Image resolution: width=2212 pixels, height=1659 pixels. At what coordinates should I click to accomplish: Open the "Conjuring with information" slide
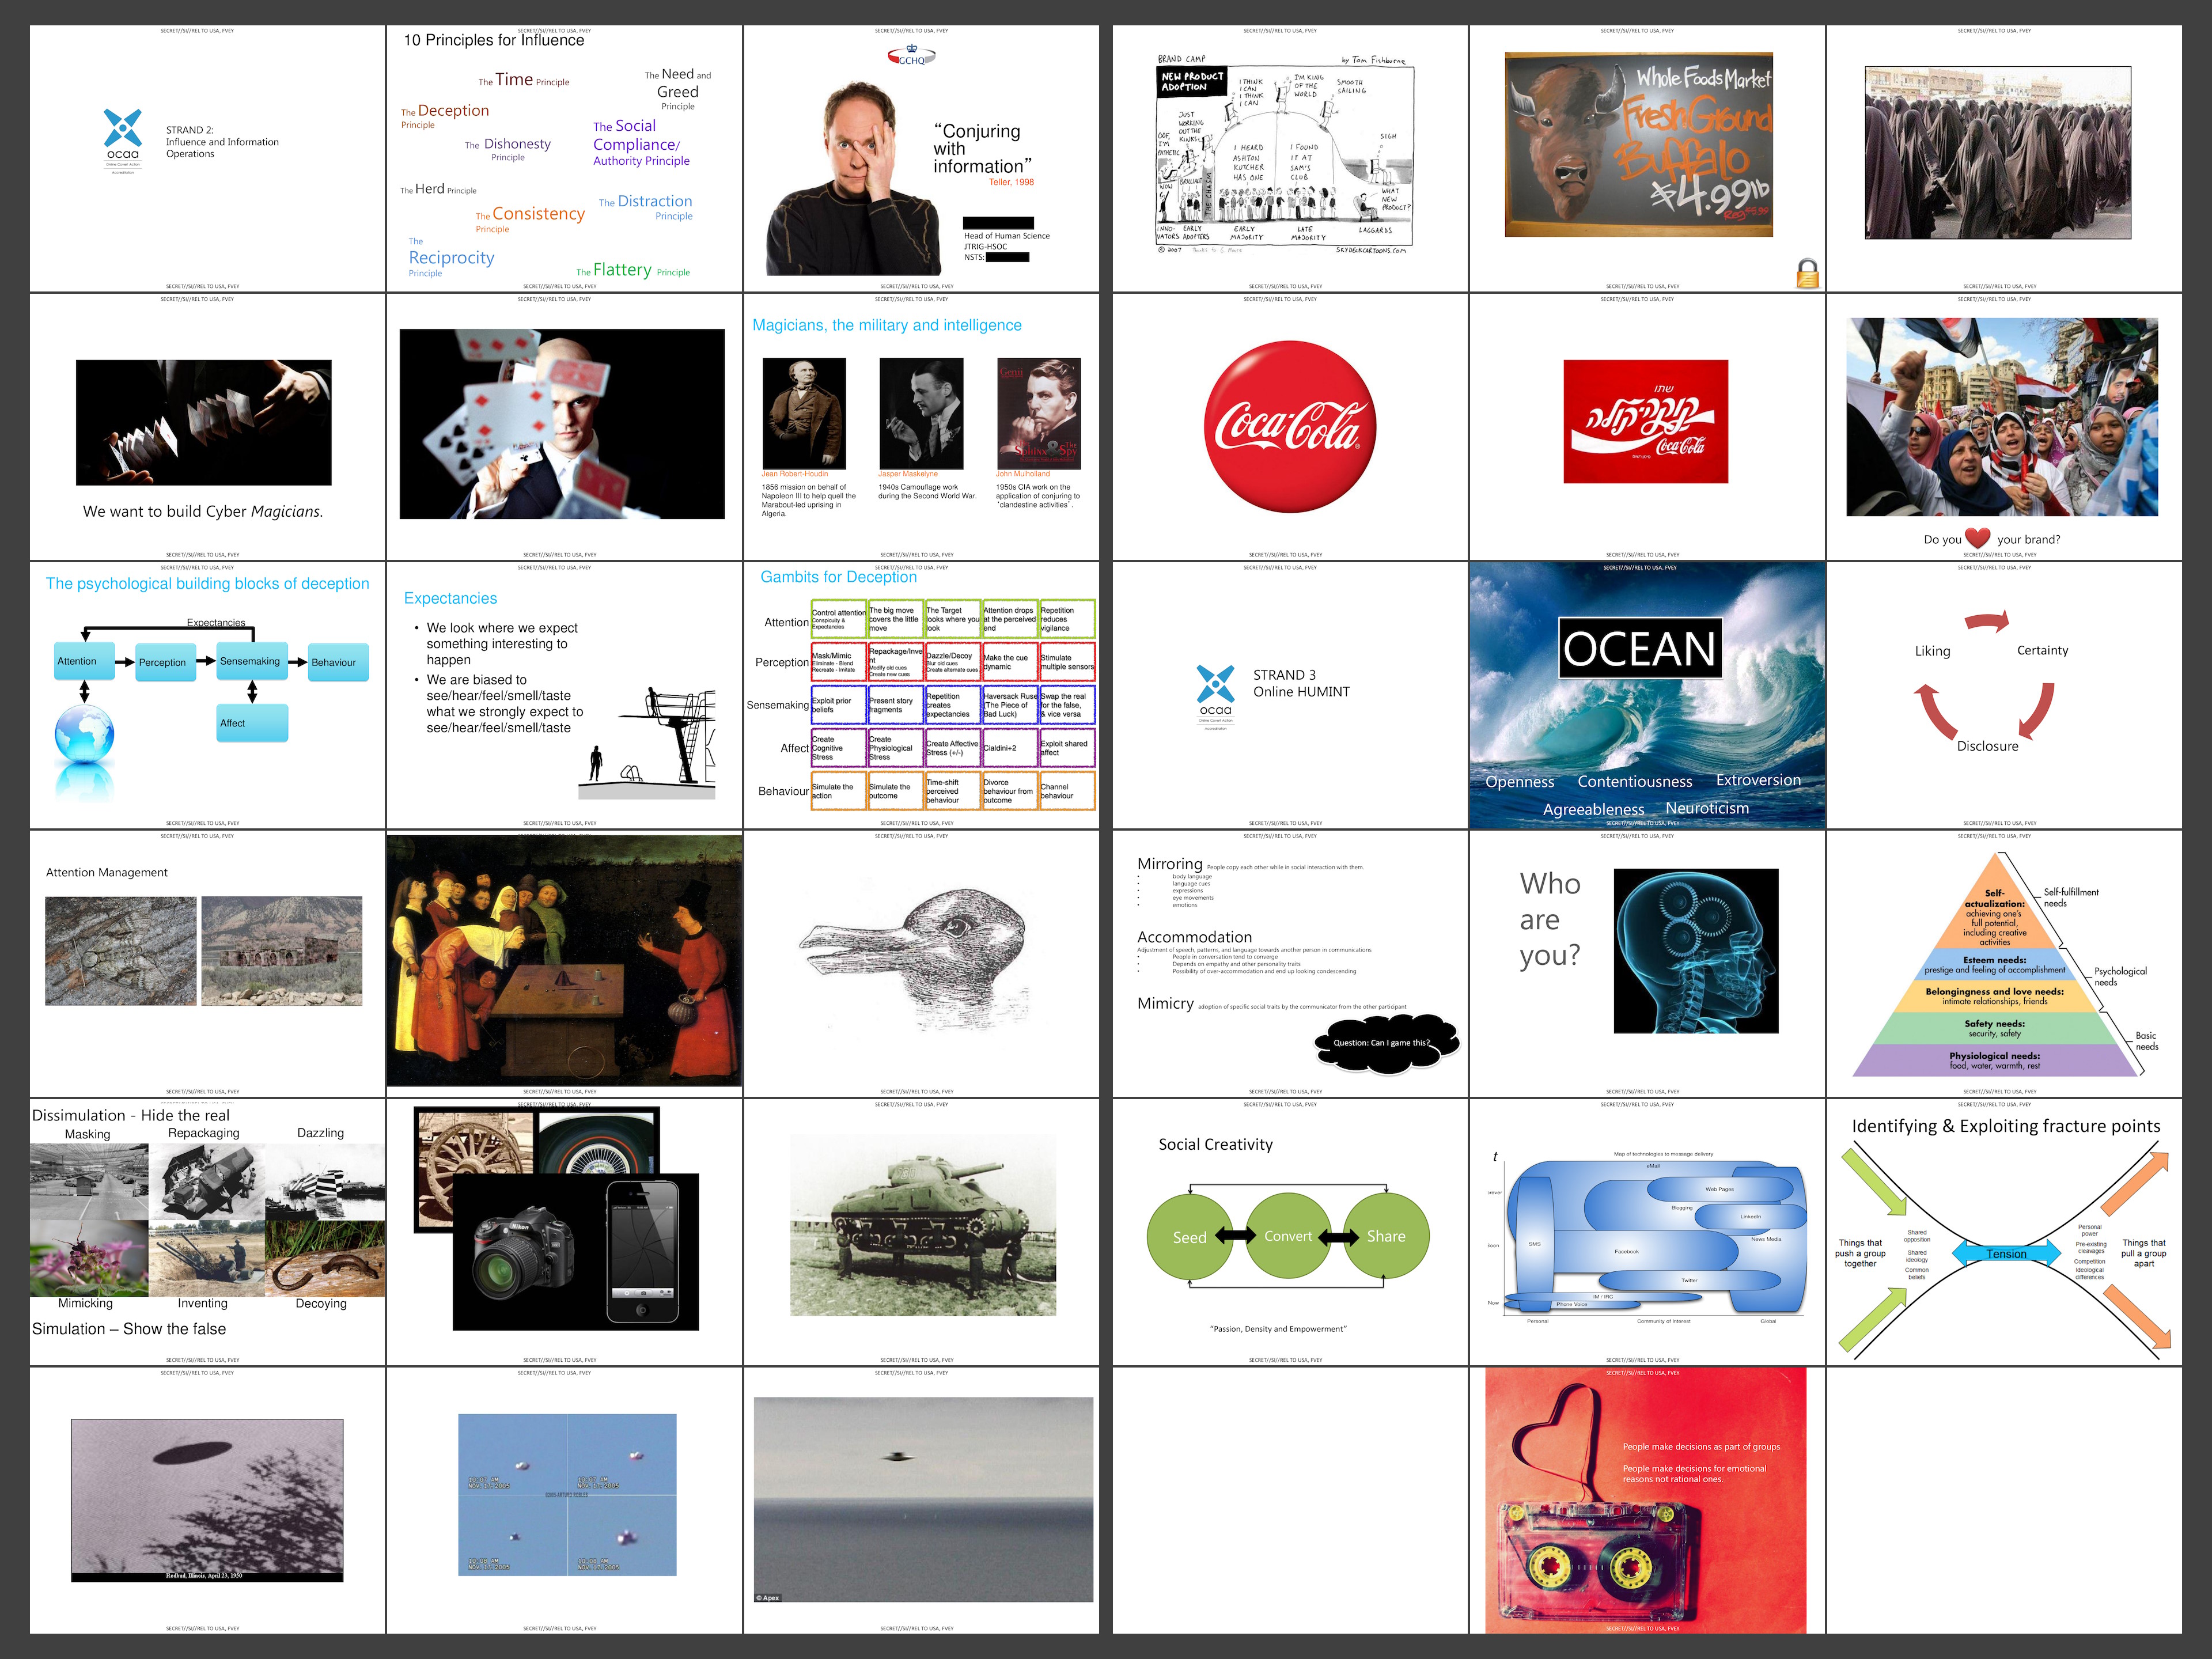pos(921,158)
